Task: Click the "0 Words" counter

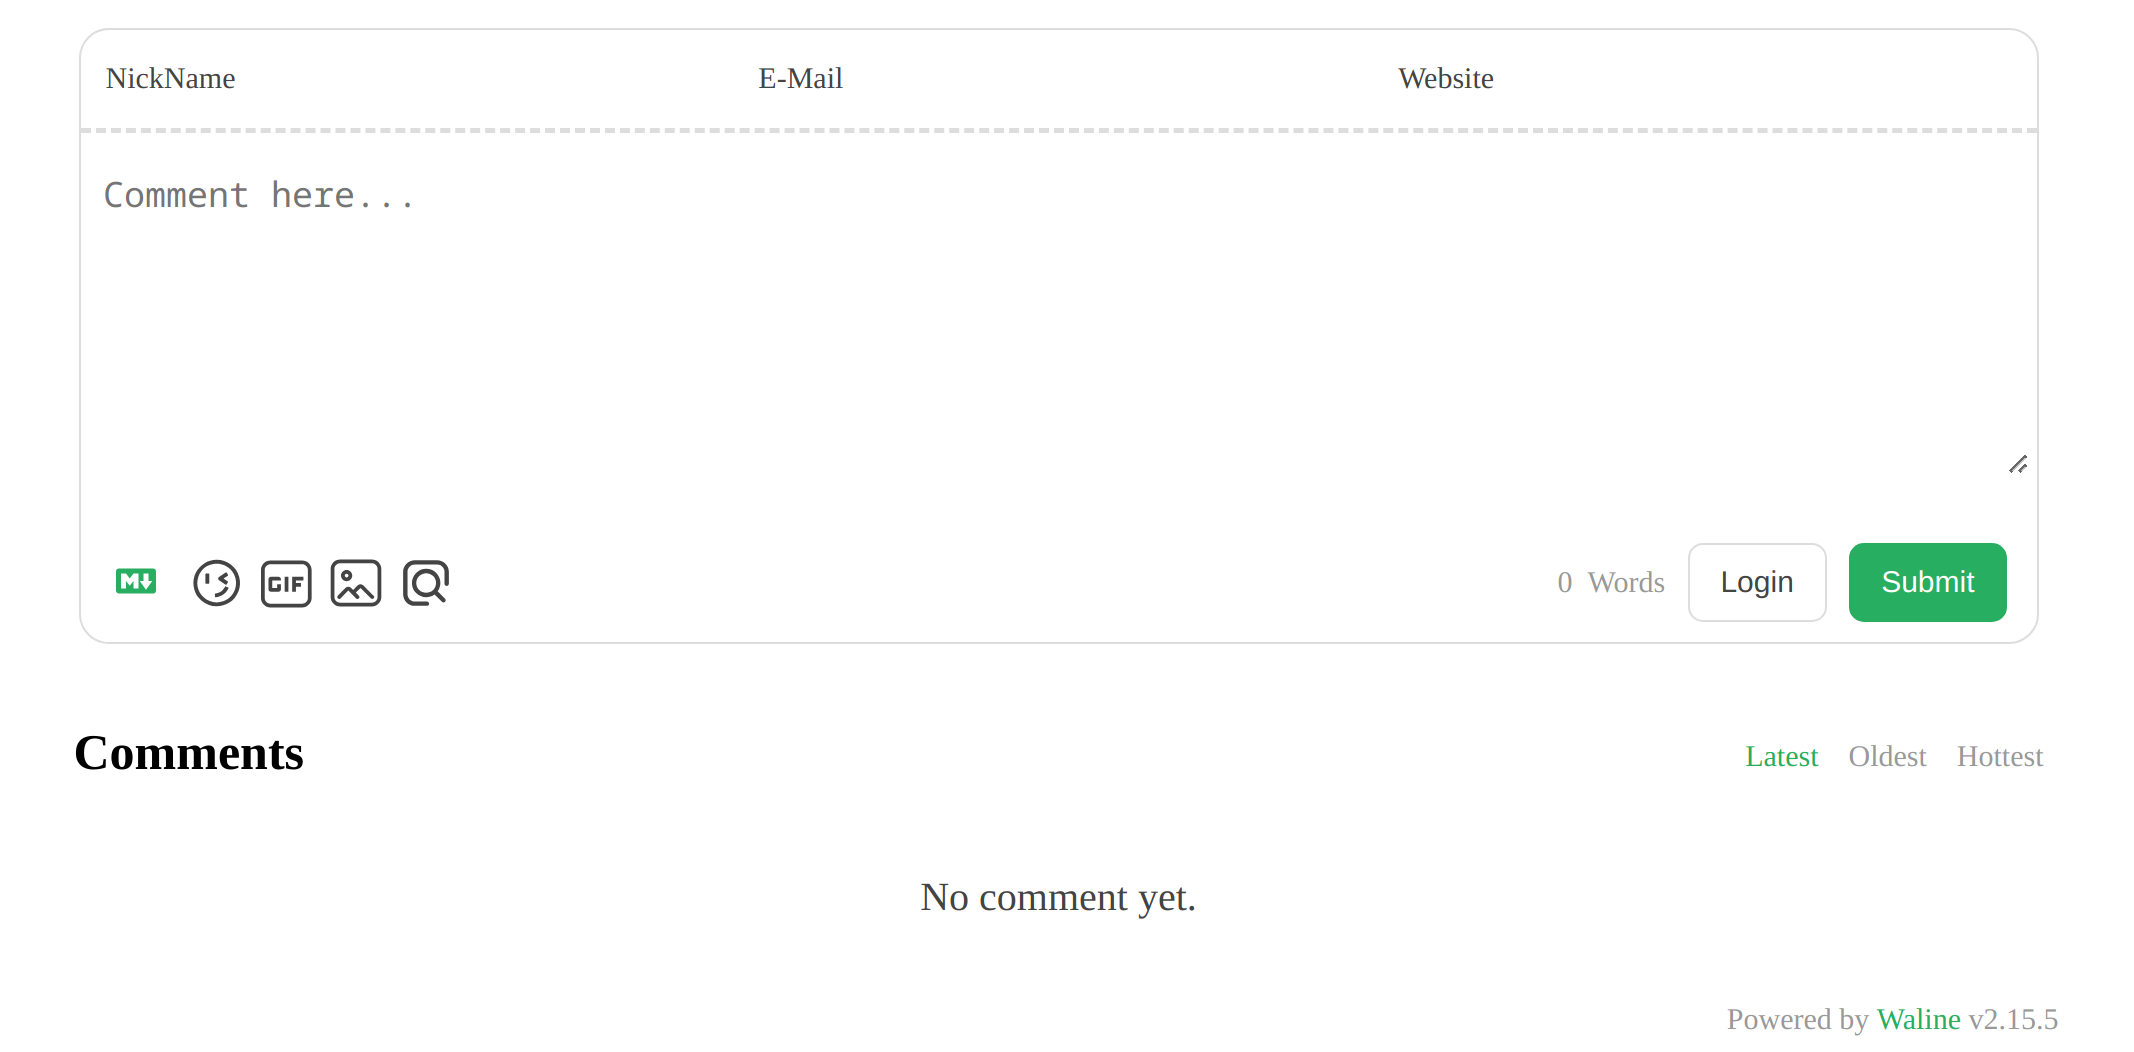Action: pos(1610,582)
